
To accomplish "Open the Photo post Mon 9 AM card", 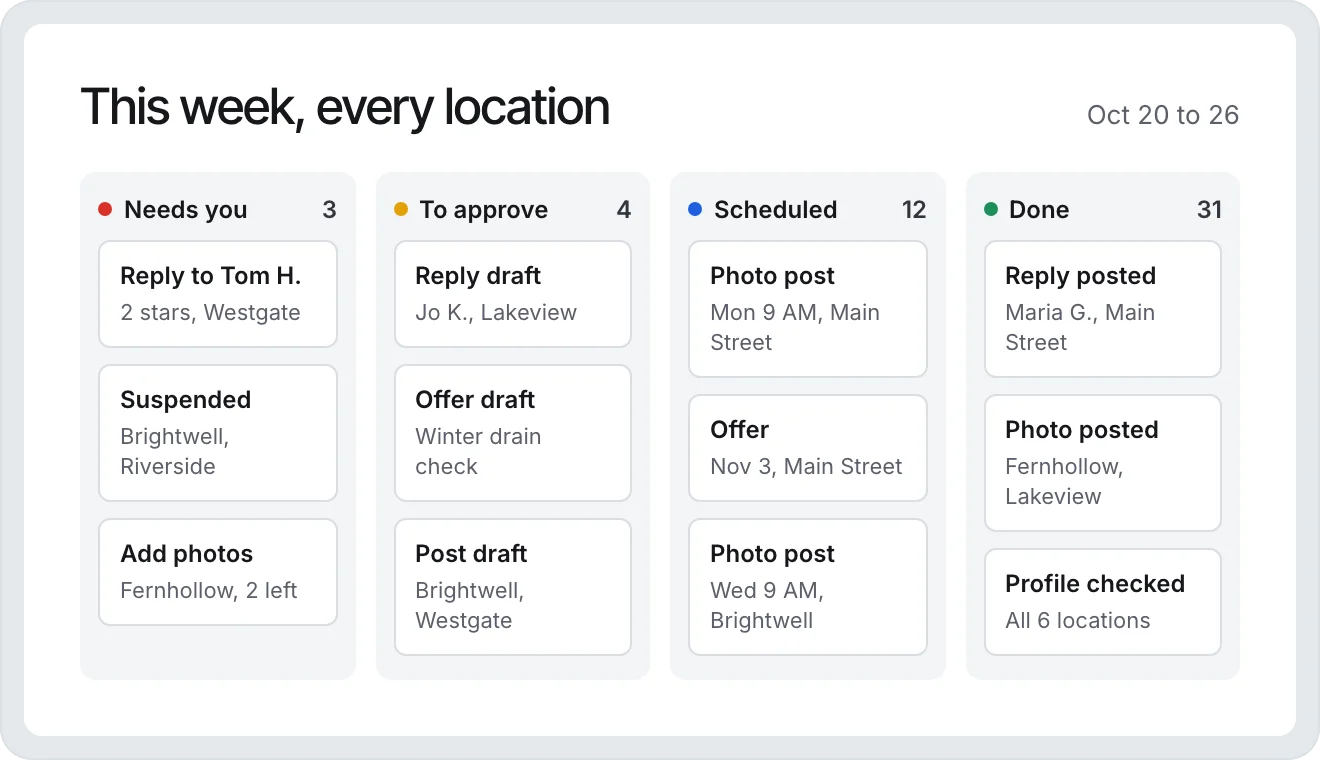I will pos(808,309).
